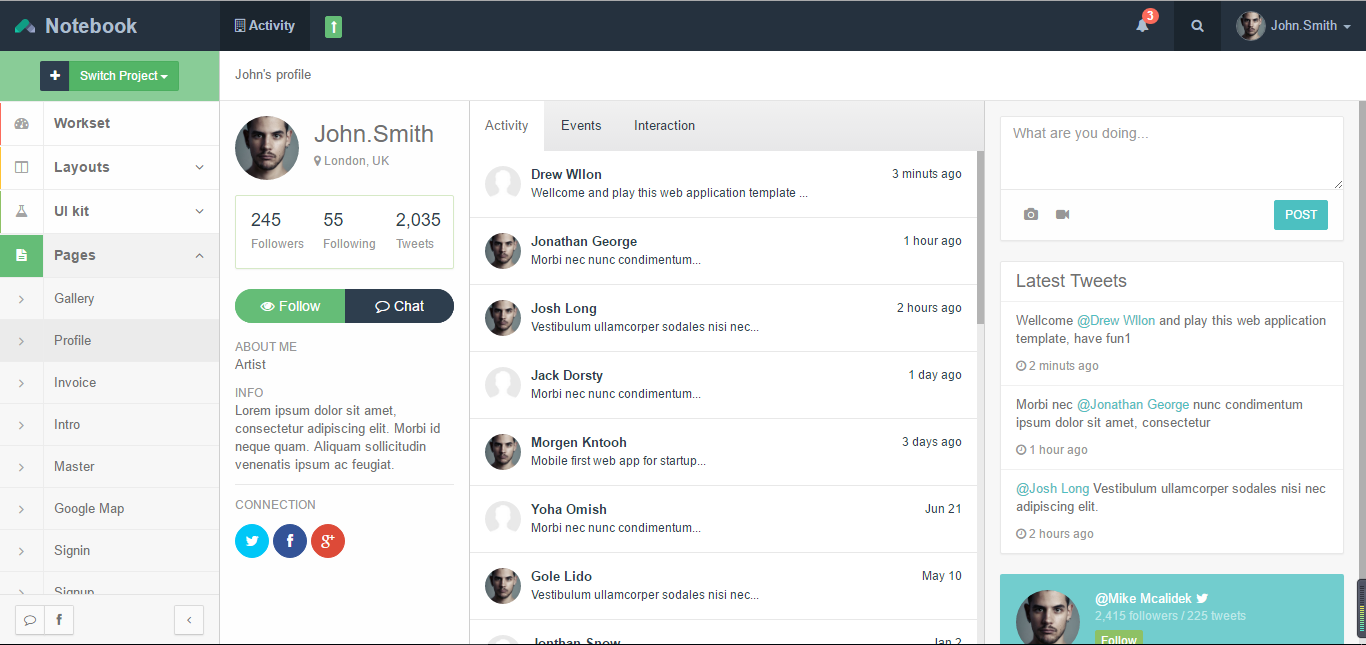Open Activity in the top navigation bar
Viewport: 1366px width, 645px height.
pyautogui.click(x=265, y=26)
